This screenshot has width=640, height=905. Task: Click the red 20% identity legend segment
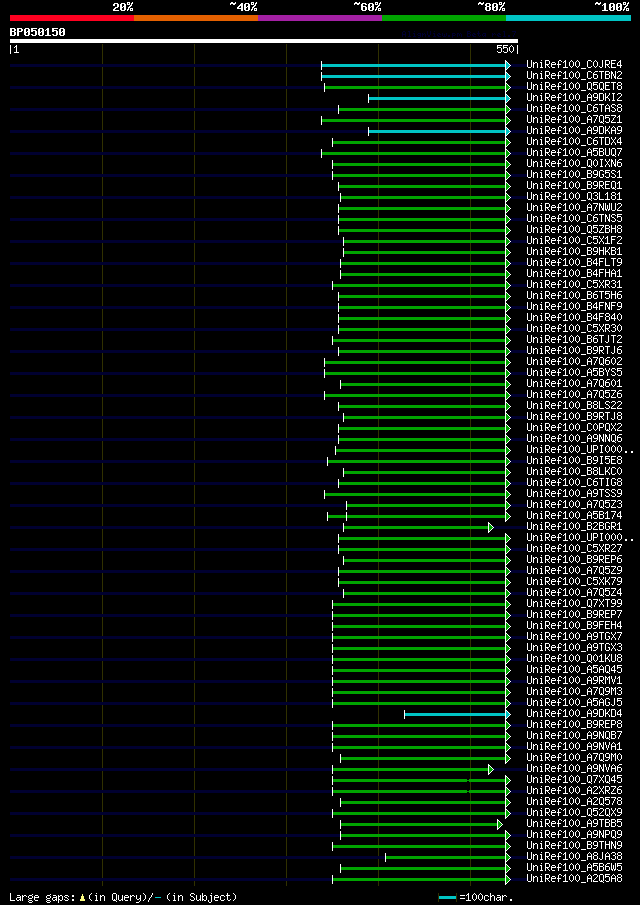(x=72, y=18)
